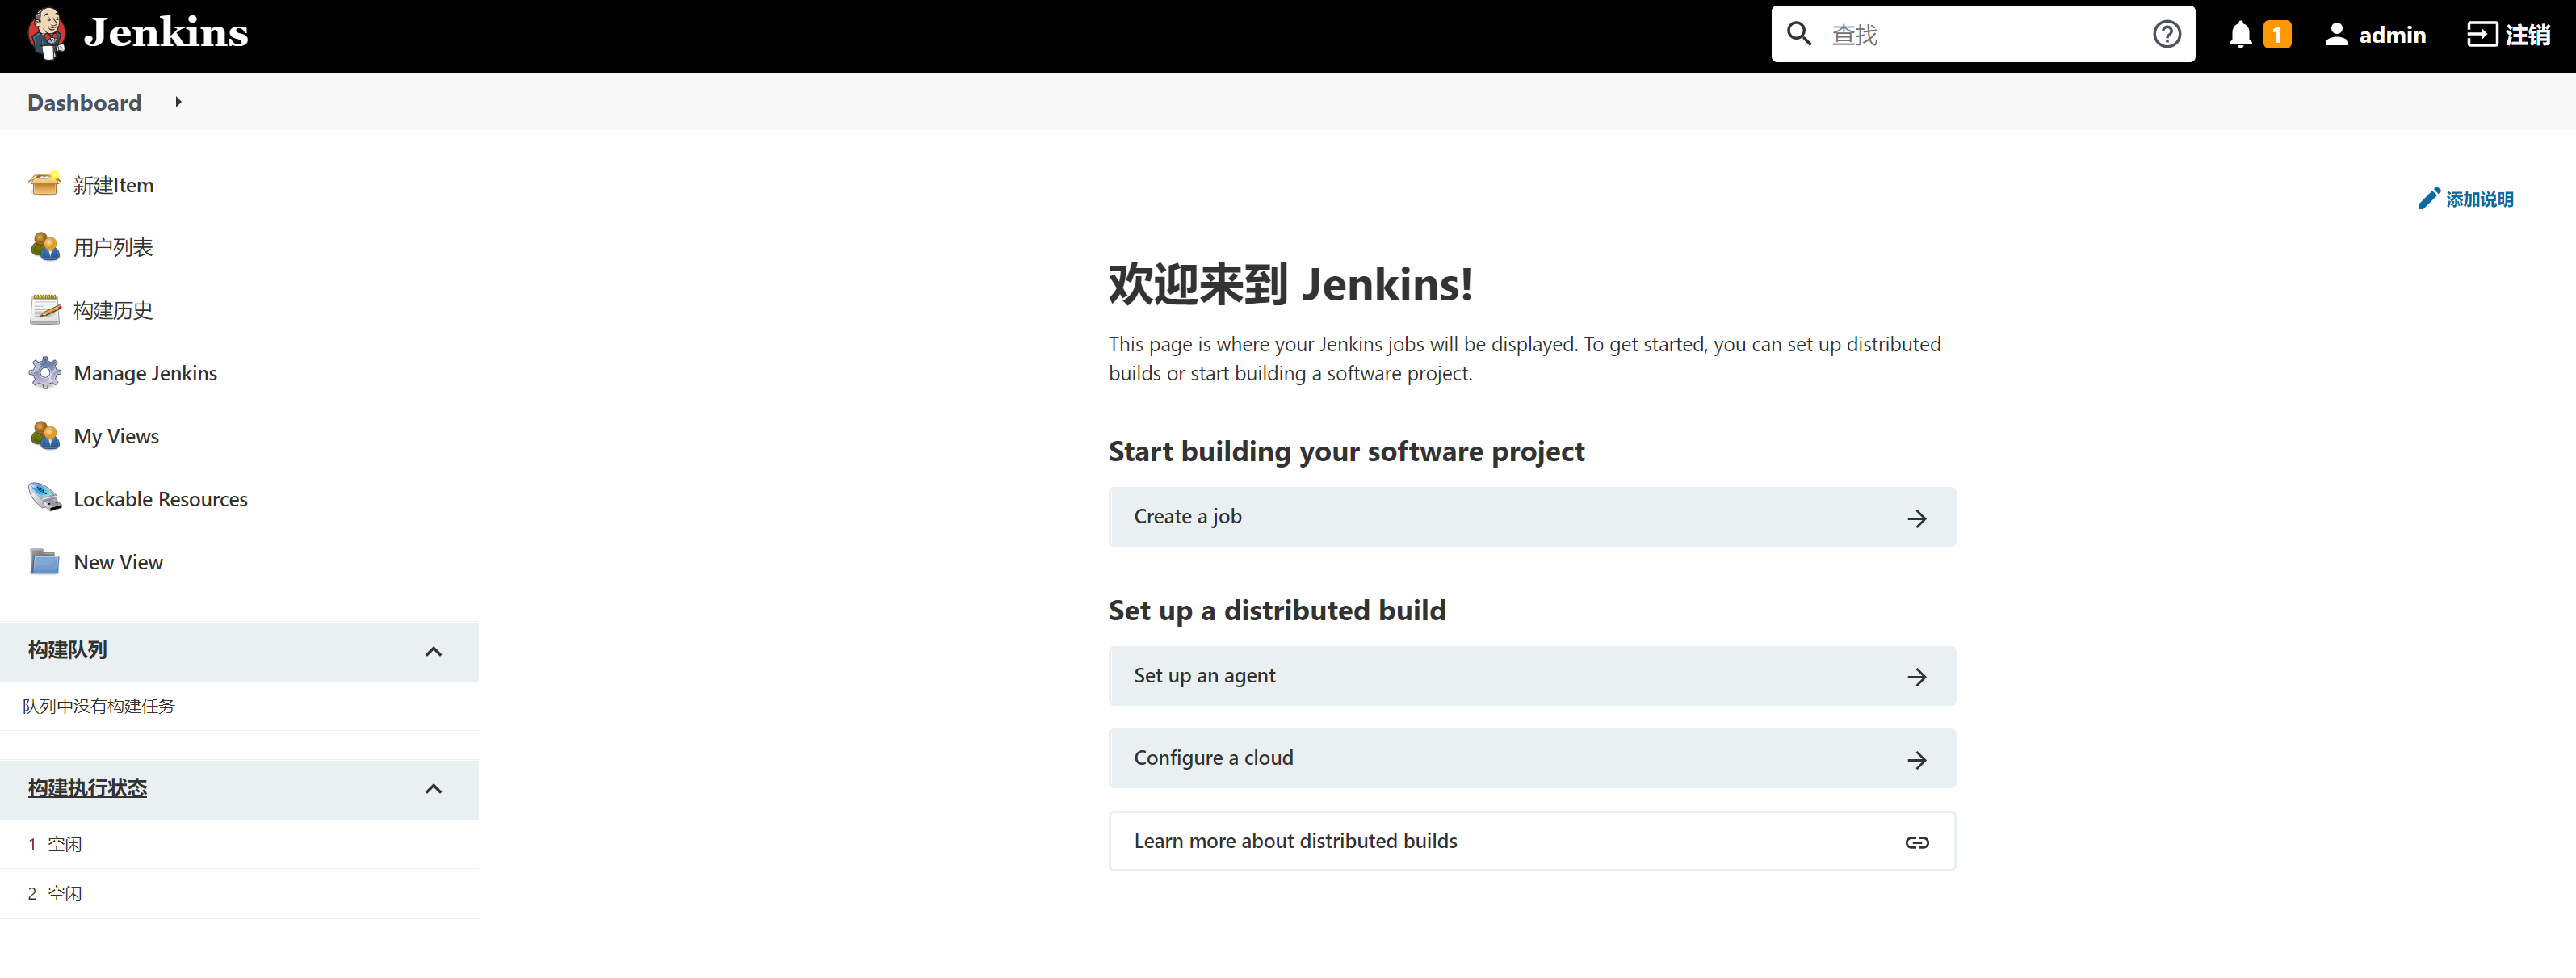Click the orange notification count badge
2576x978 pixels.
point(2277,35)
